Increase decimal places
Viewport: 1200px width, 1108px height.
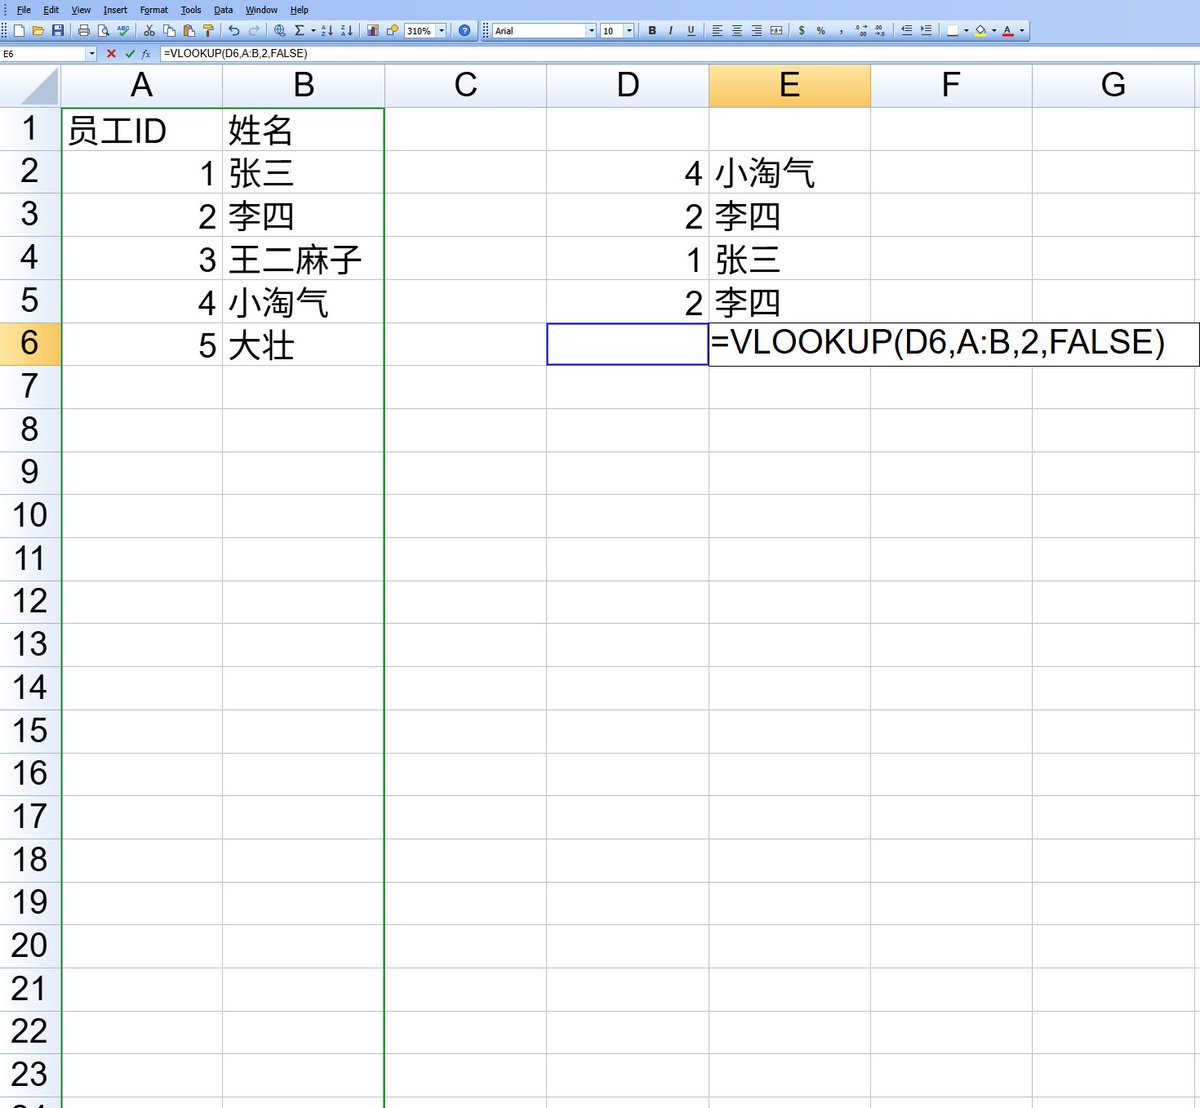(861, 31)
